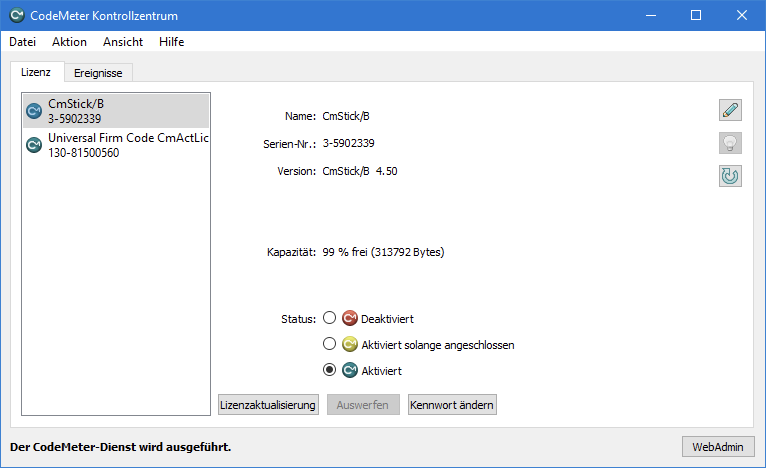Select Universal Firm Code CmActLic entry
Viewport: 766px width, 468px height.
(x=127, y=145)
